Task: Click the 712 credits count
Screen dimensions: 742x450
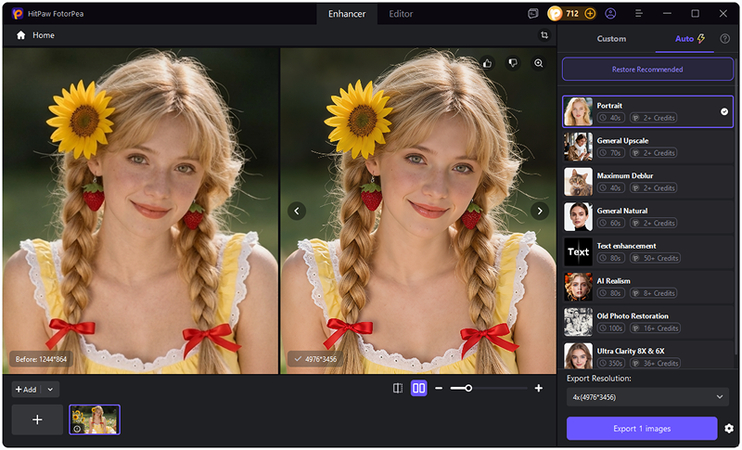Action: pyautogui.click(x=572, y=14)
